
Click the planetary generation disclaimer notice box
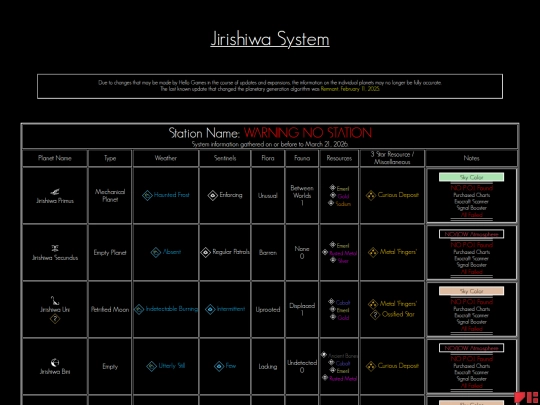(x=270, y=86)
